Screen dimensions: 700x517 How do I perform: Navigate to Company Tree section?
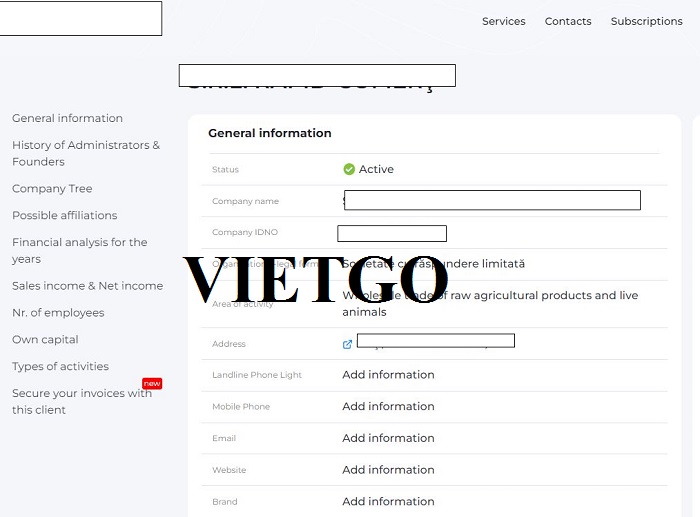(x=52, y=188)
